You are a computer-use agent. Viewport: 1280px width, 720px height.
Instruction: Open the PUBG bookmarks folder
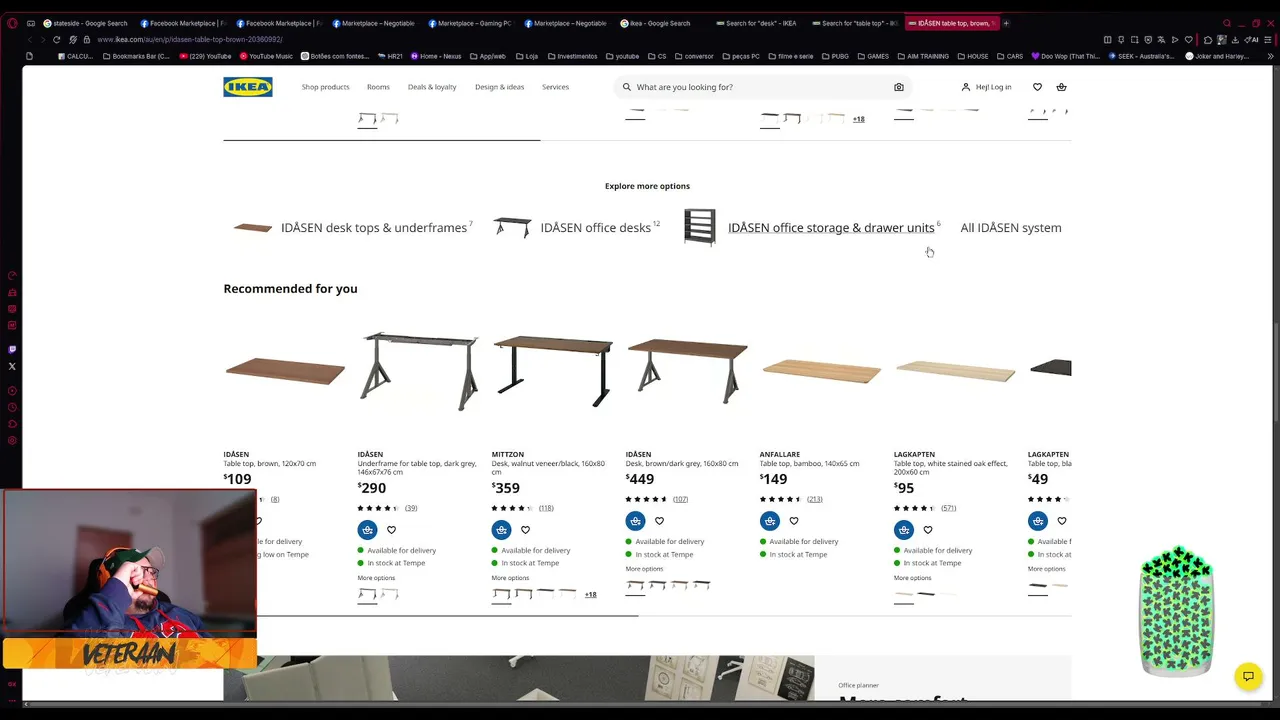[x=836, y=56]
